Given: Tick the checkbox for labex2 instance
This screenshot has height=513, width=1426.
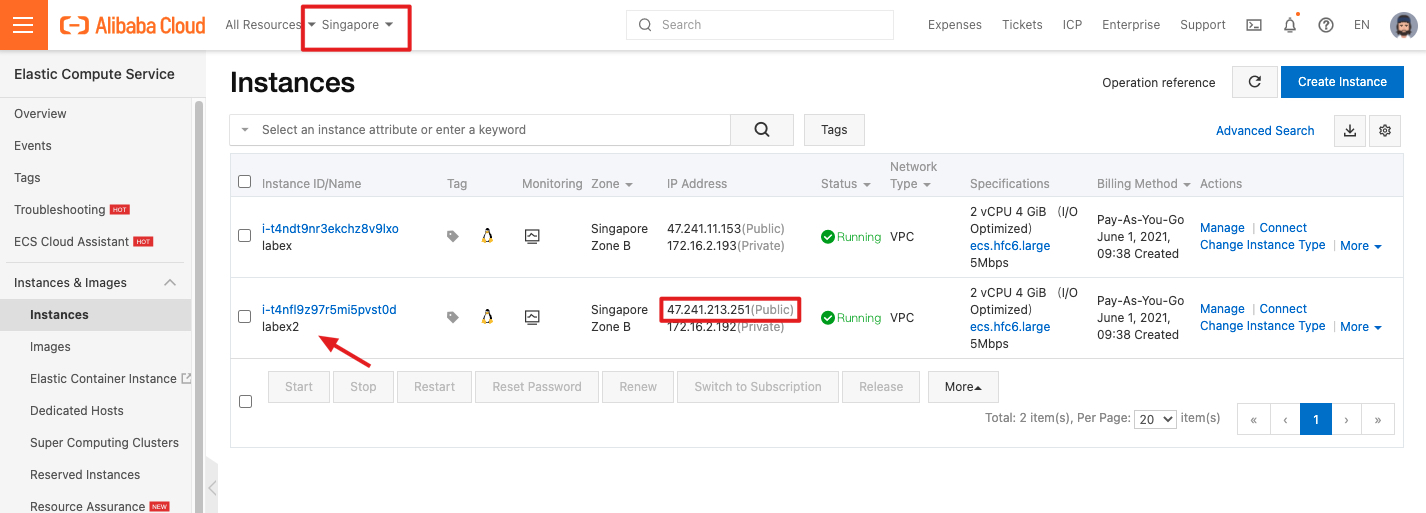Looking at the screenshot, I should click(245, 317).
